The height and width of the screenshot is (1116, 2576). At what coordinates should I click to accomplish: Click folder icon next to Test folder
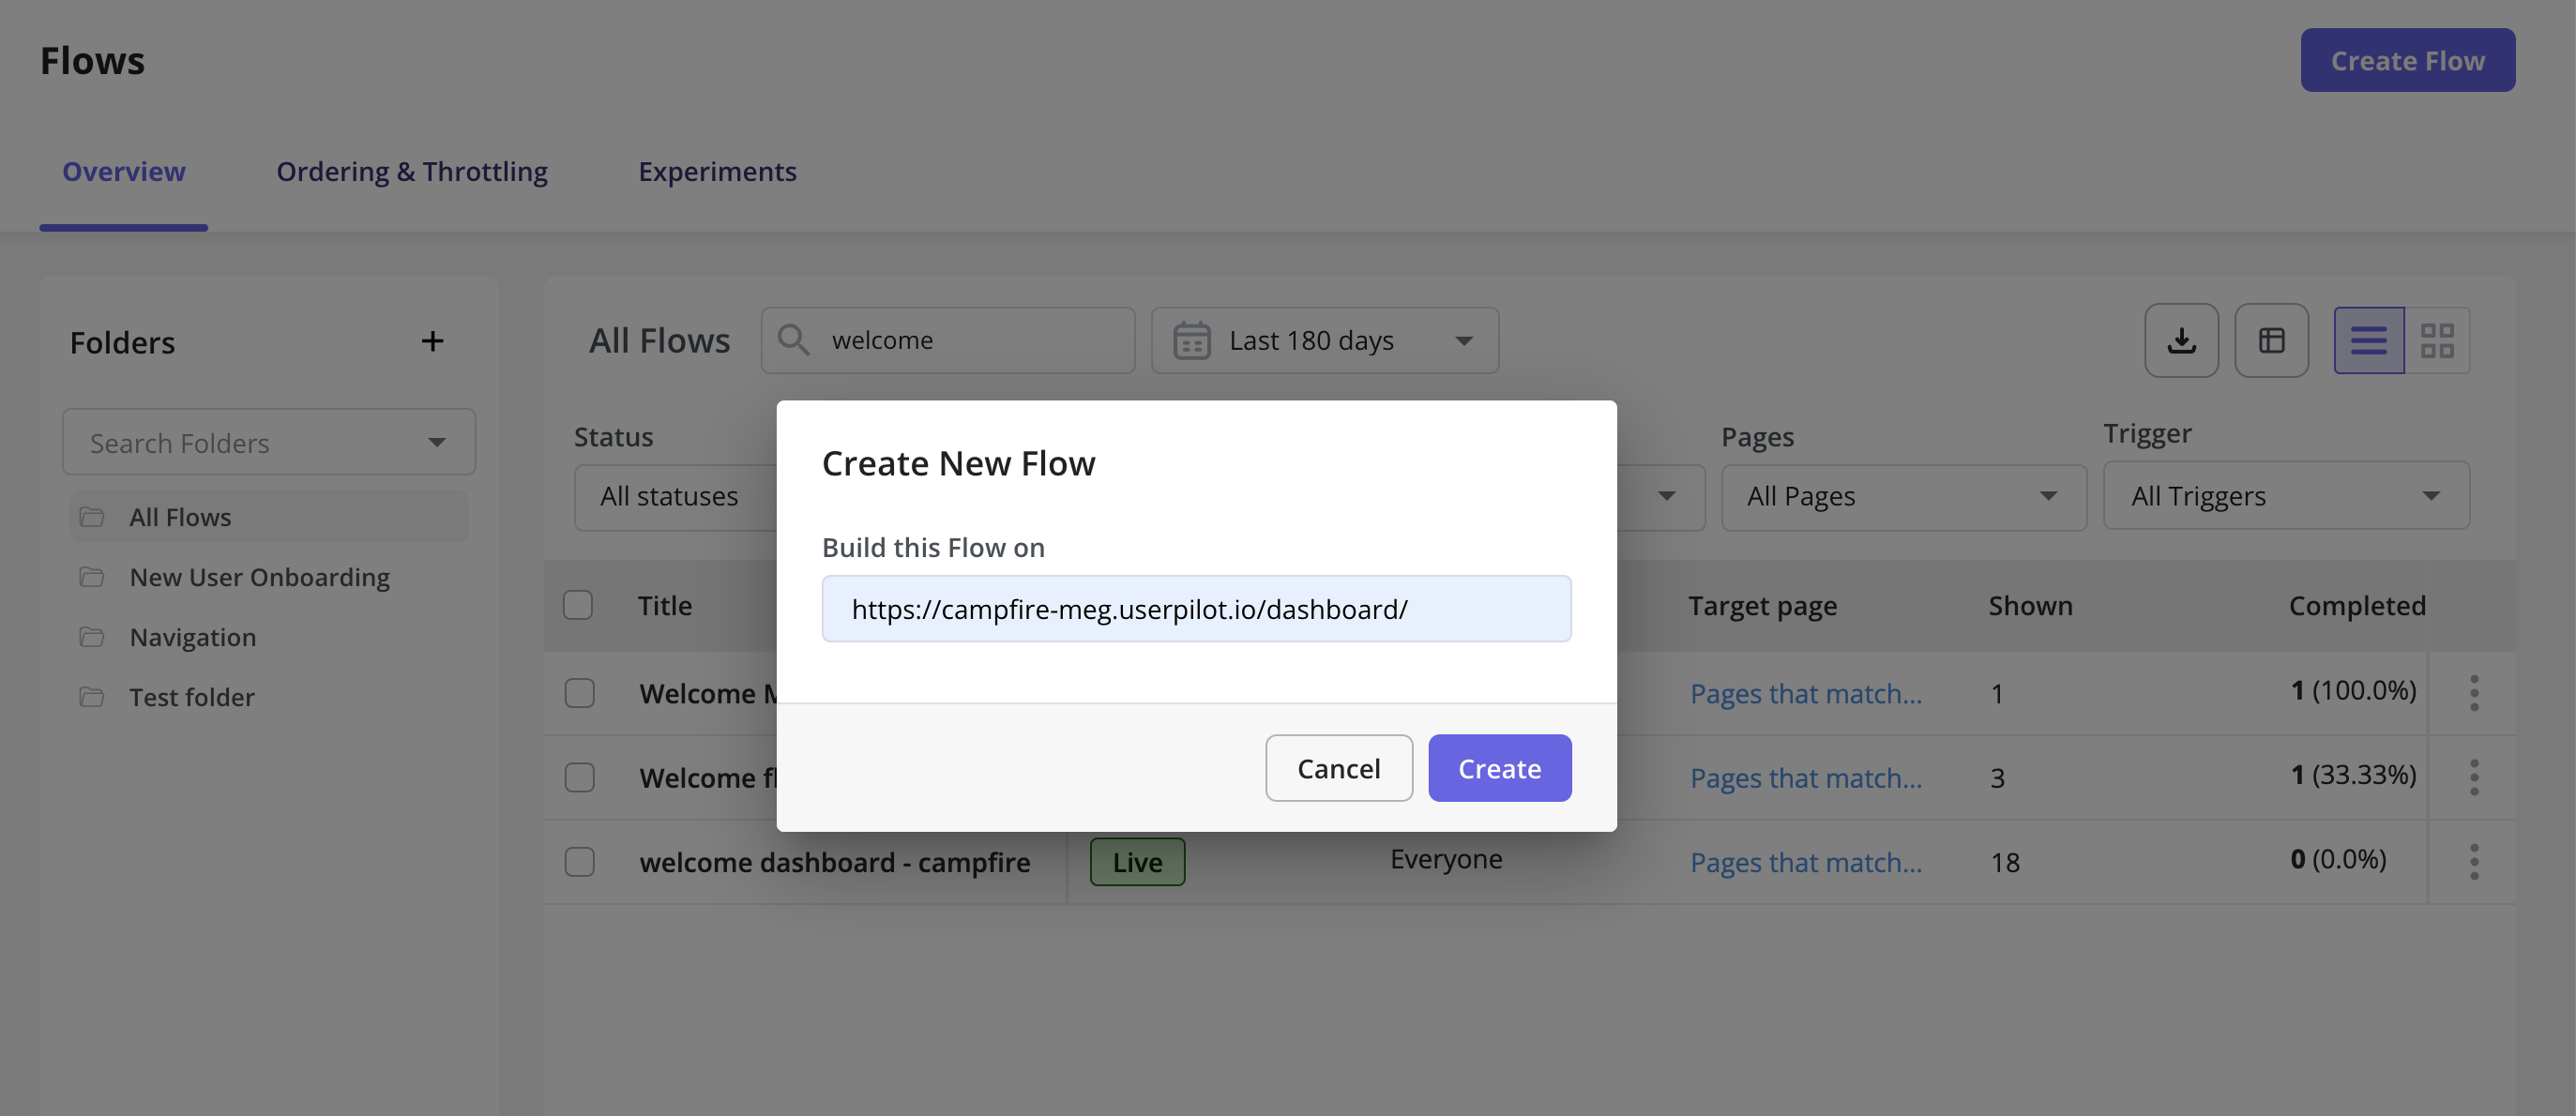(92, 697)
